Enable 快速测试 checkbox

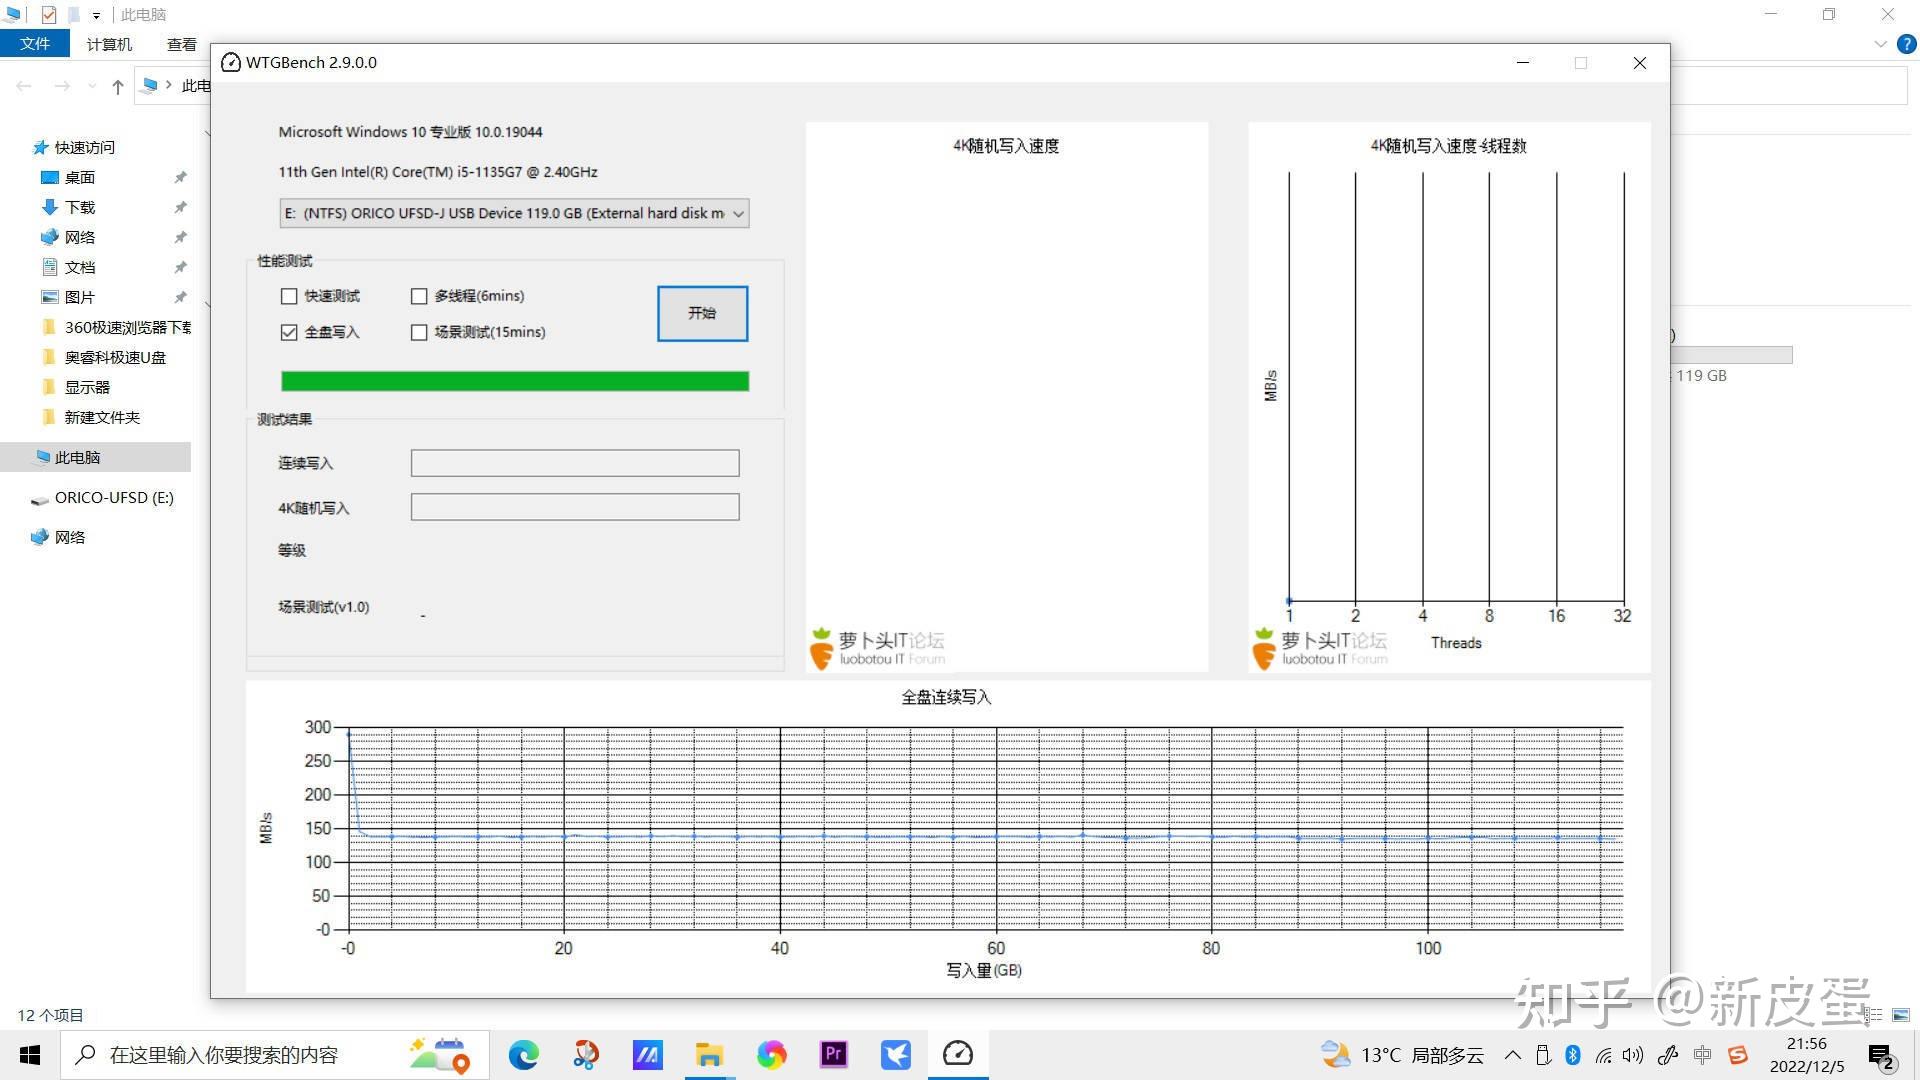pyautogui.click(x=289, y=296)
